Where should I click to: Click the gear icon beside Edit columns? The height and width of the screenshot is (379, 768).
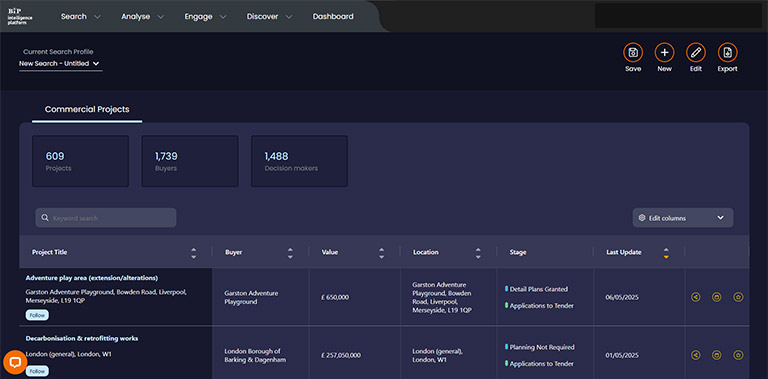[x=642, y=218]
